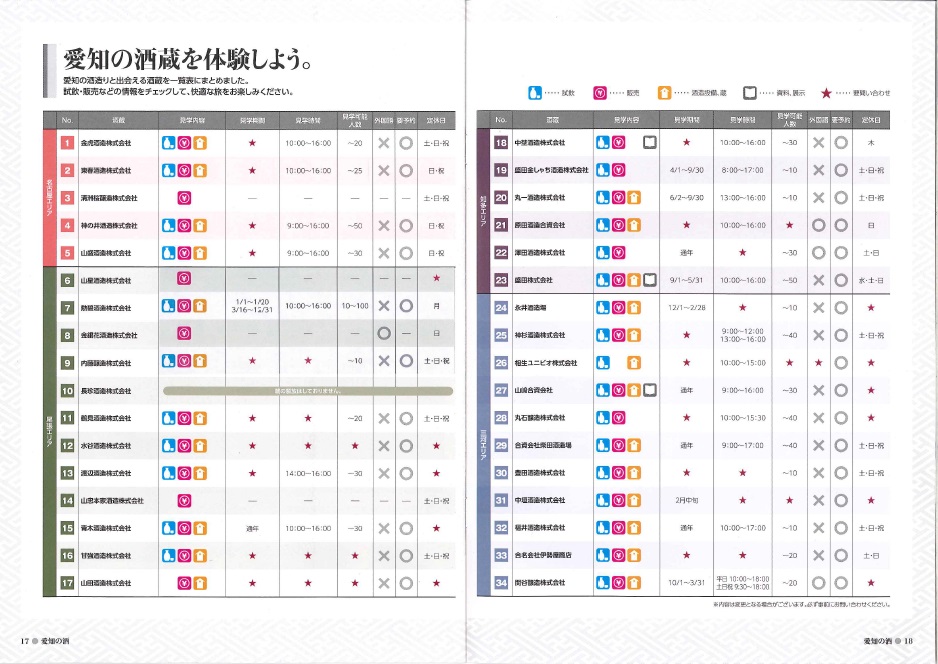Click the pink yen icon in row No. 2
The width and height of the screenshot is (938, 664).
[x=184, y=170]
